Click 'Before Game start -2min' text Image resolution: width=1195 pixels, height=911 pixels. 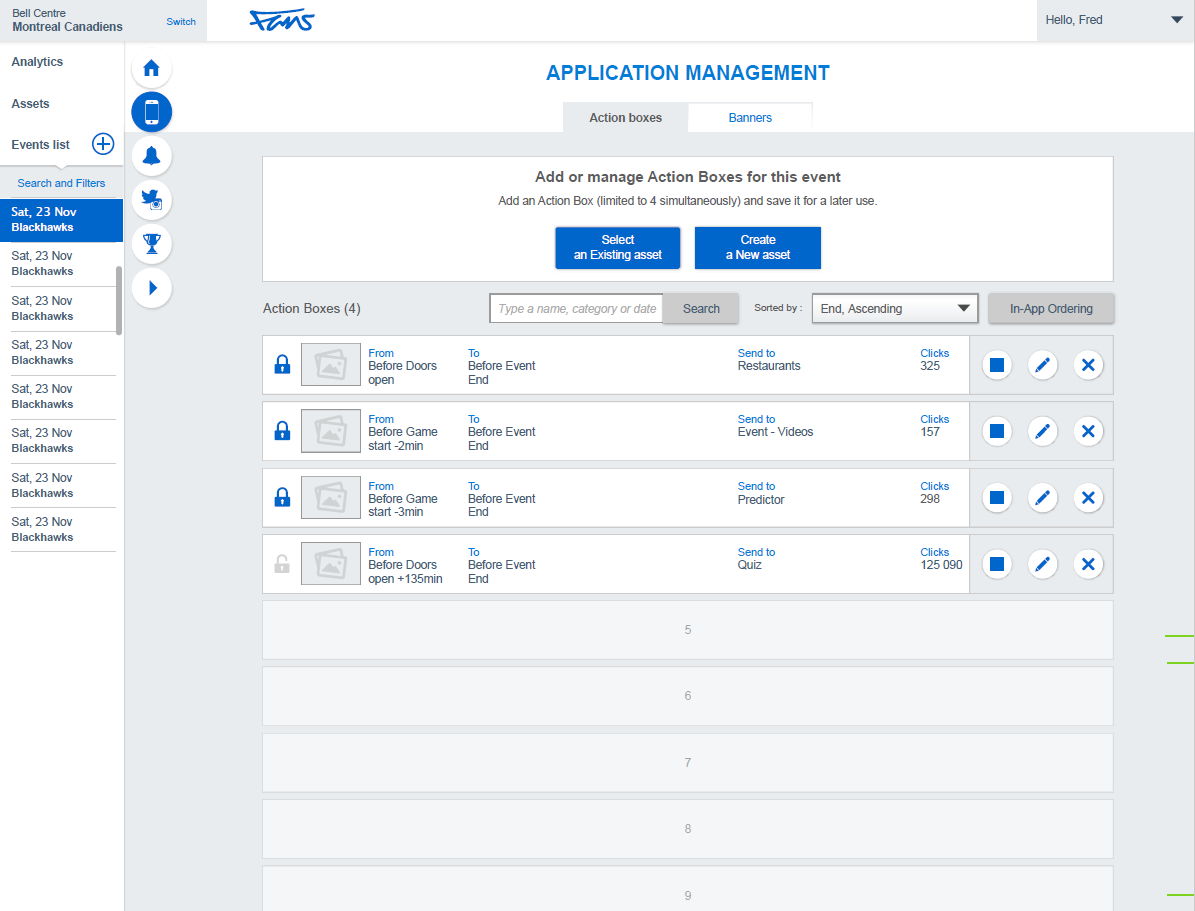point(403,438)
